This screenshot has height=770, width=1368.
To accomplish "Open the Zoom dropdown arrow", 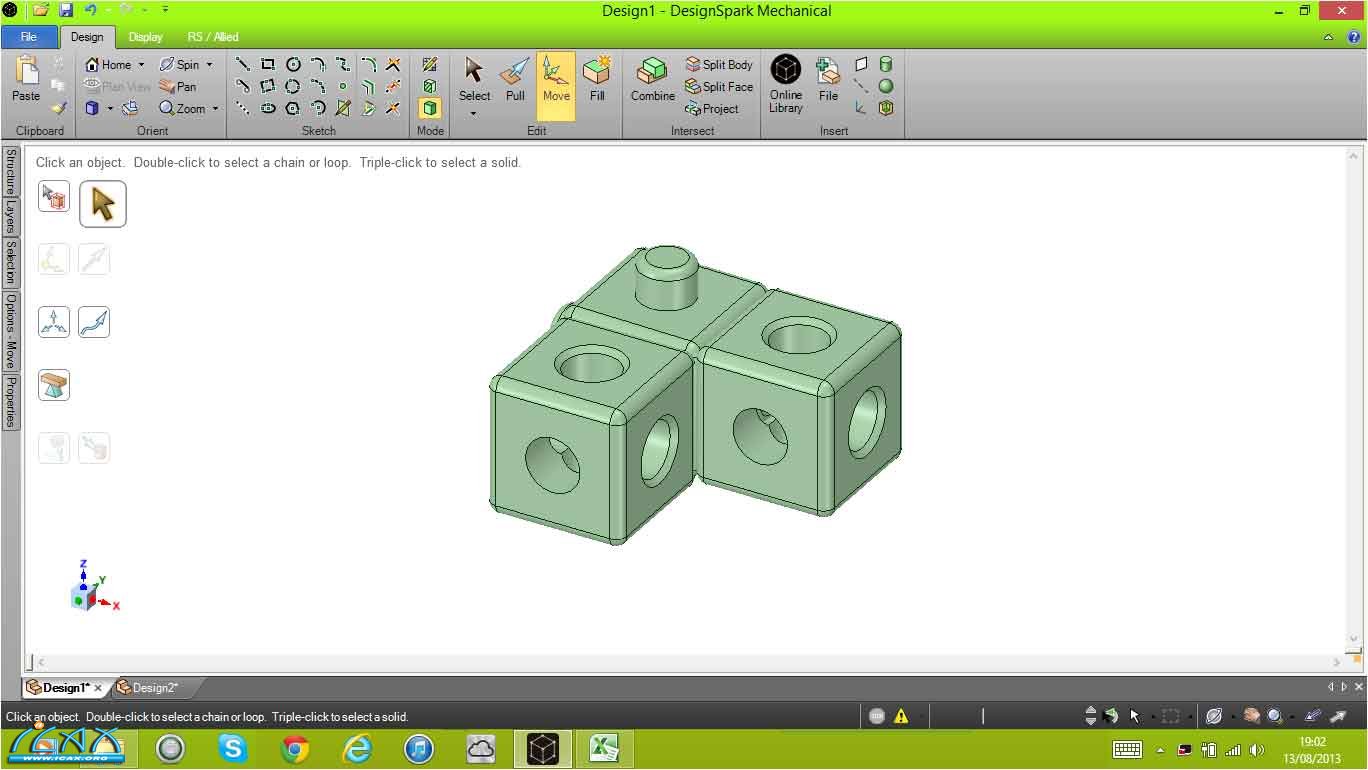I will pos(215,109).
